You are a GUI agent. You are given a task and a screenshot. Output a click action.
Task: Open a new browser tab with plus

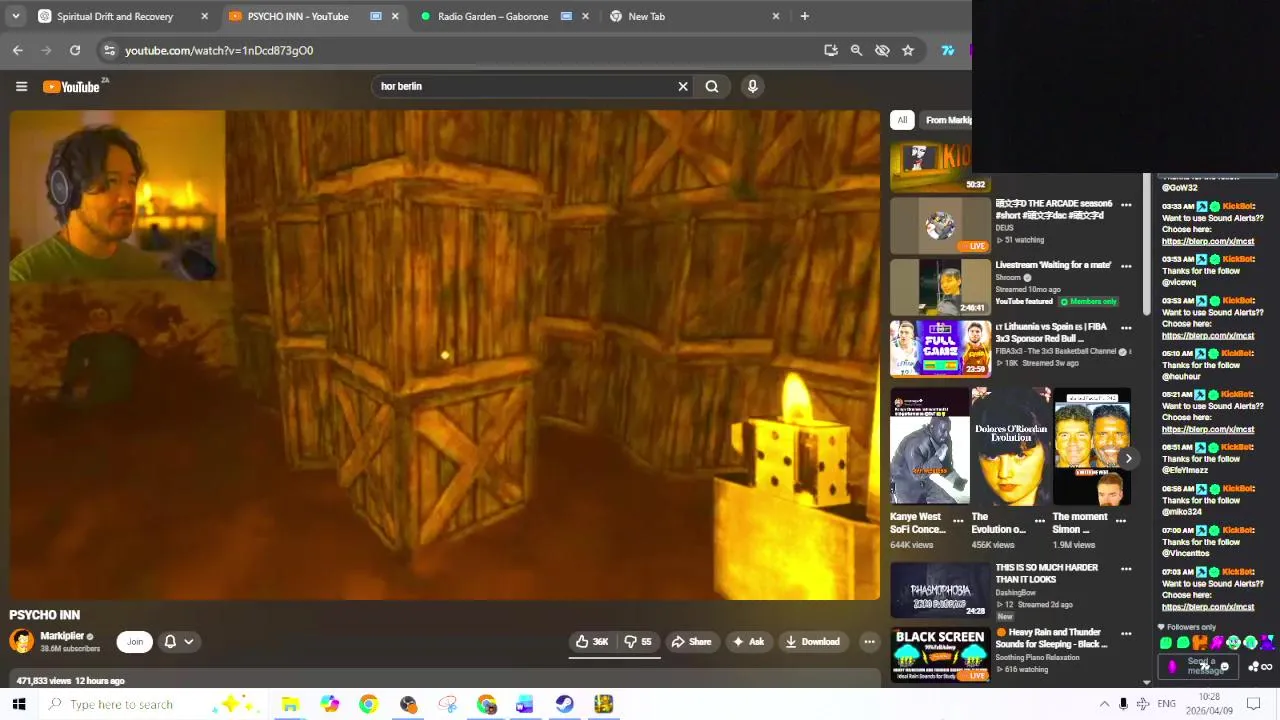coord(804,16)
